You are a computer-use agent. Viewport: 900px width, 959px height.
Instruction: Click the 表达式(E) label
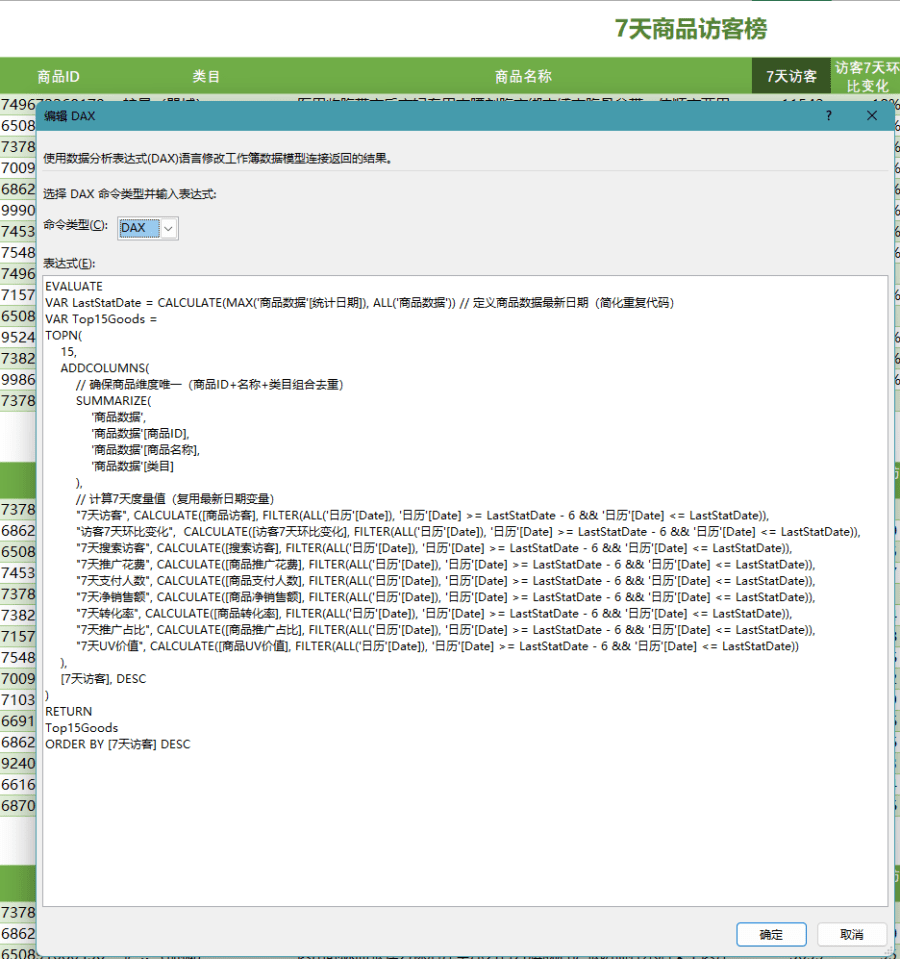[69, 263]
